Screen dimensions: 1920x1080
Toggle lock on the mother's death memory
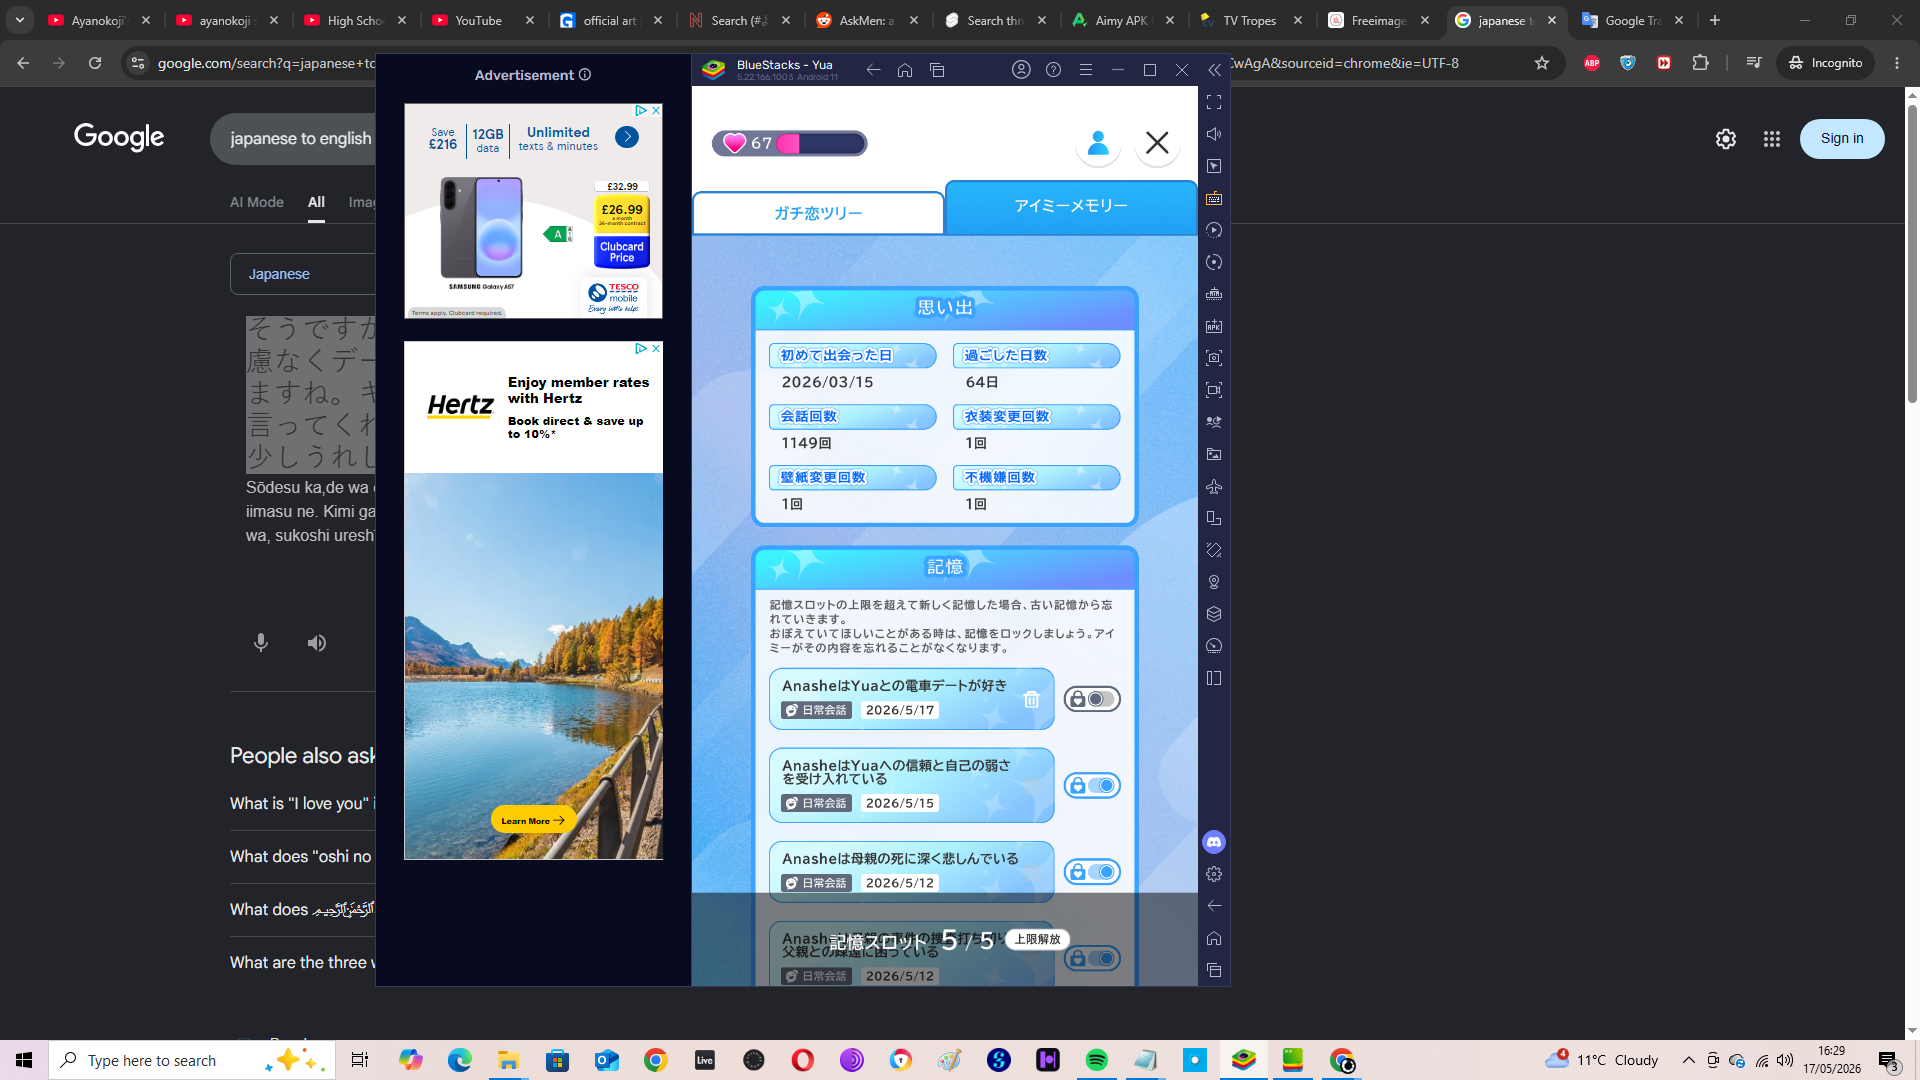[x=1092, y=872]
